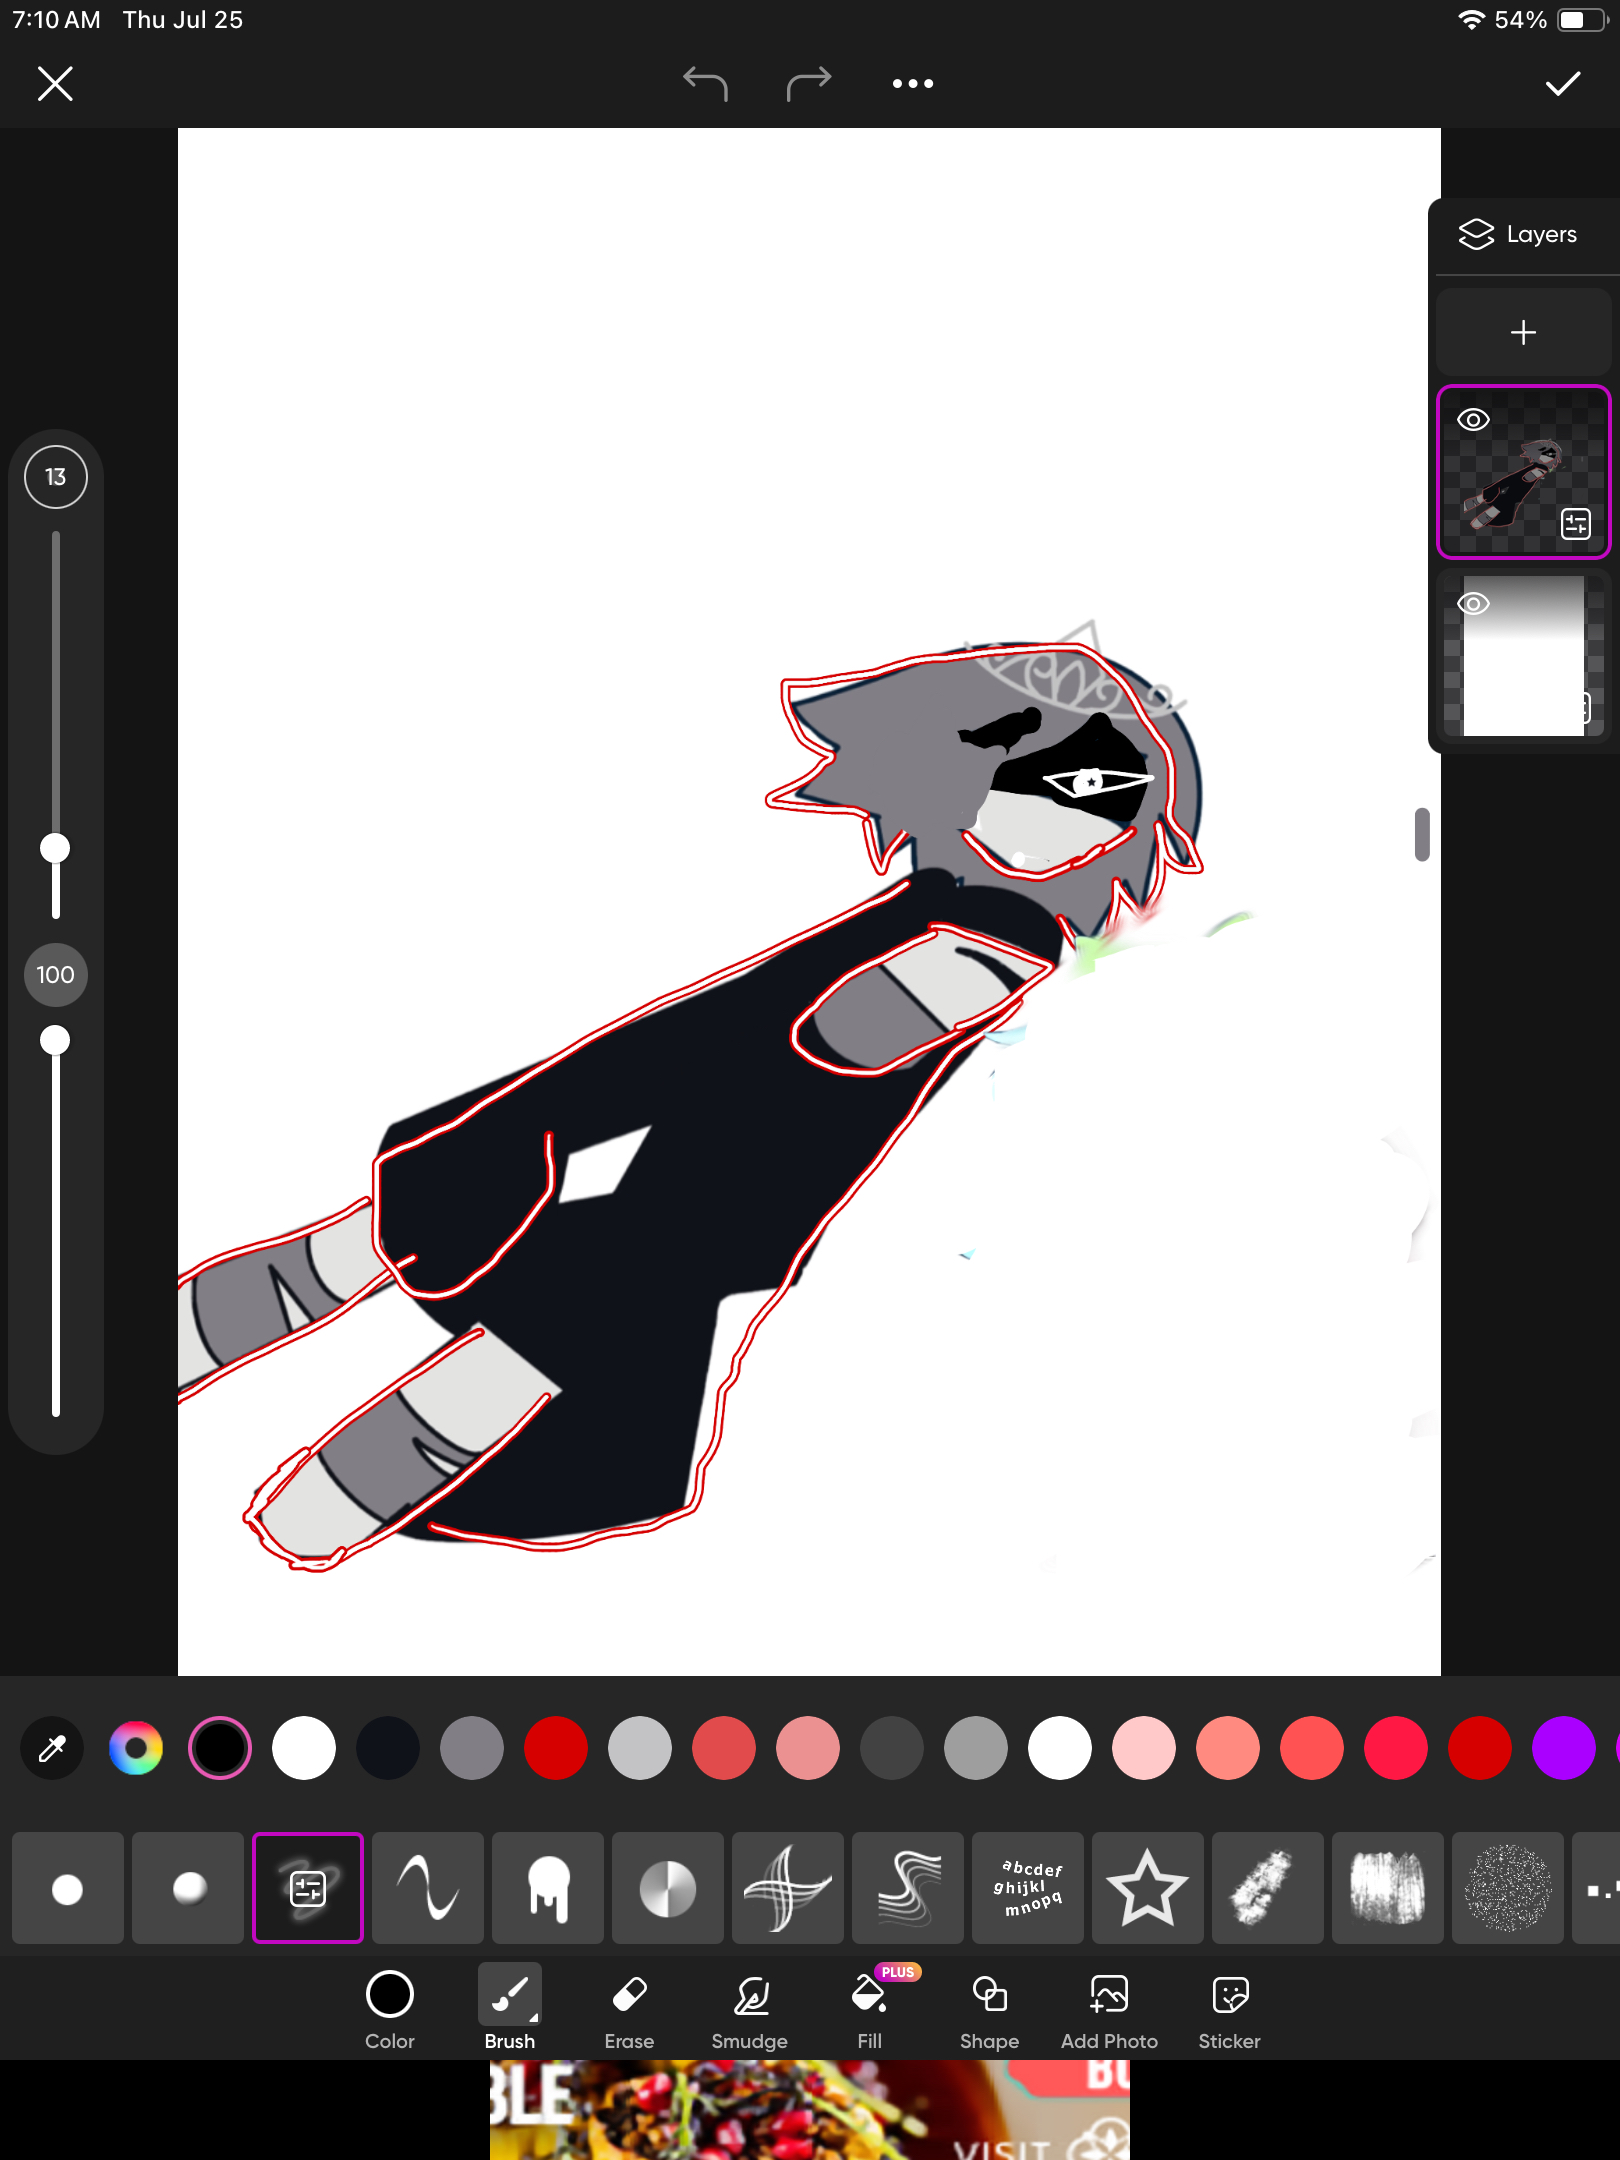Hide the character drawing layer
The width and height of the screenshot is (1620, 2160).
coord(1473,420)
